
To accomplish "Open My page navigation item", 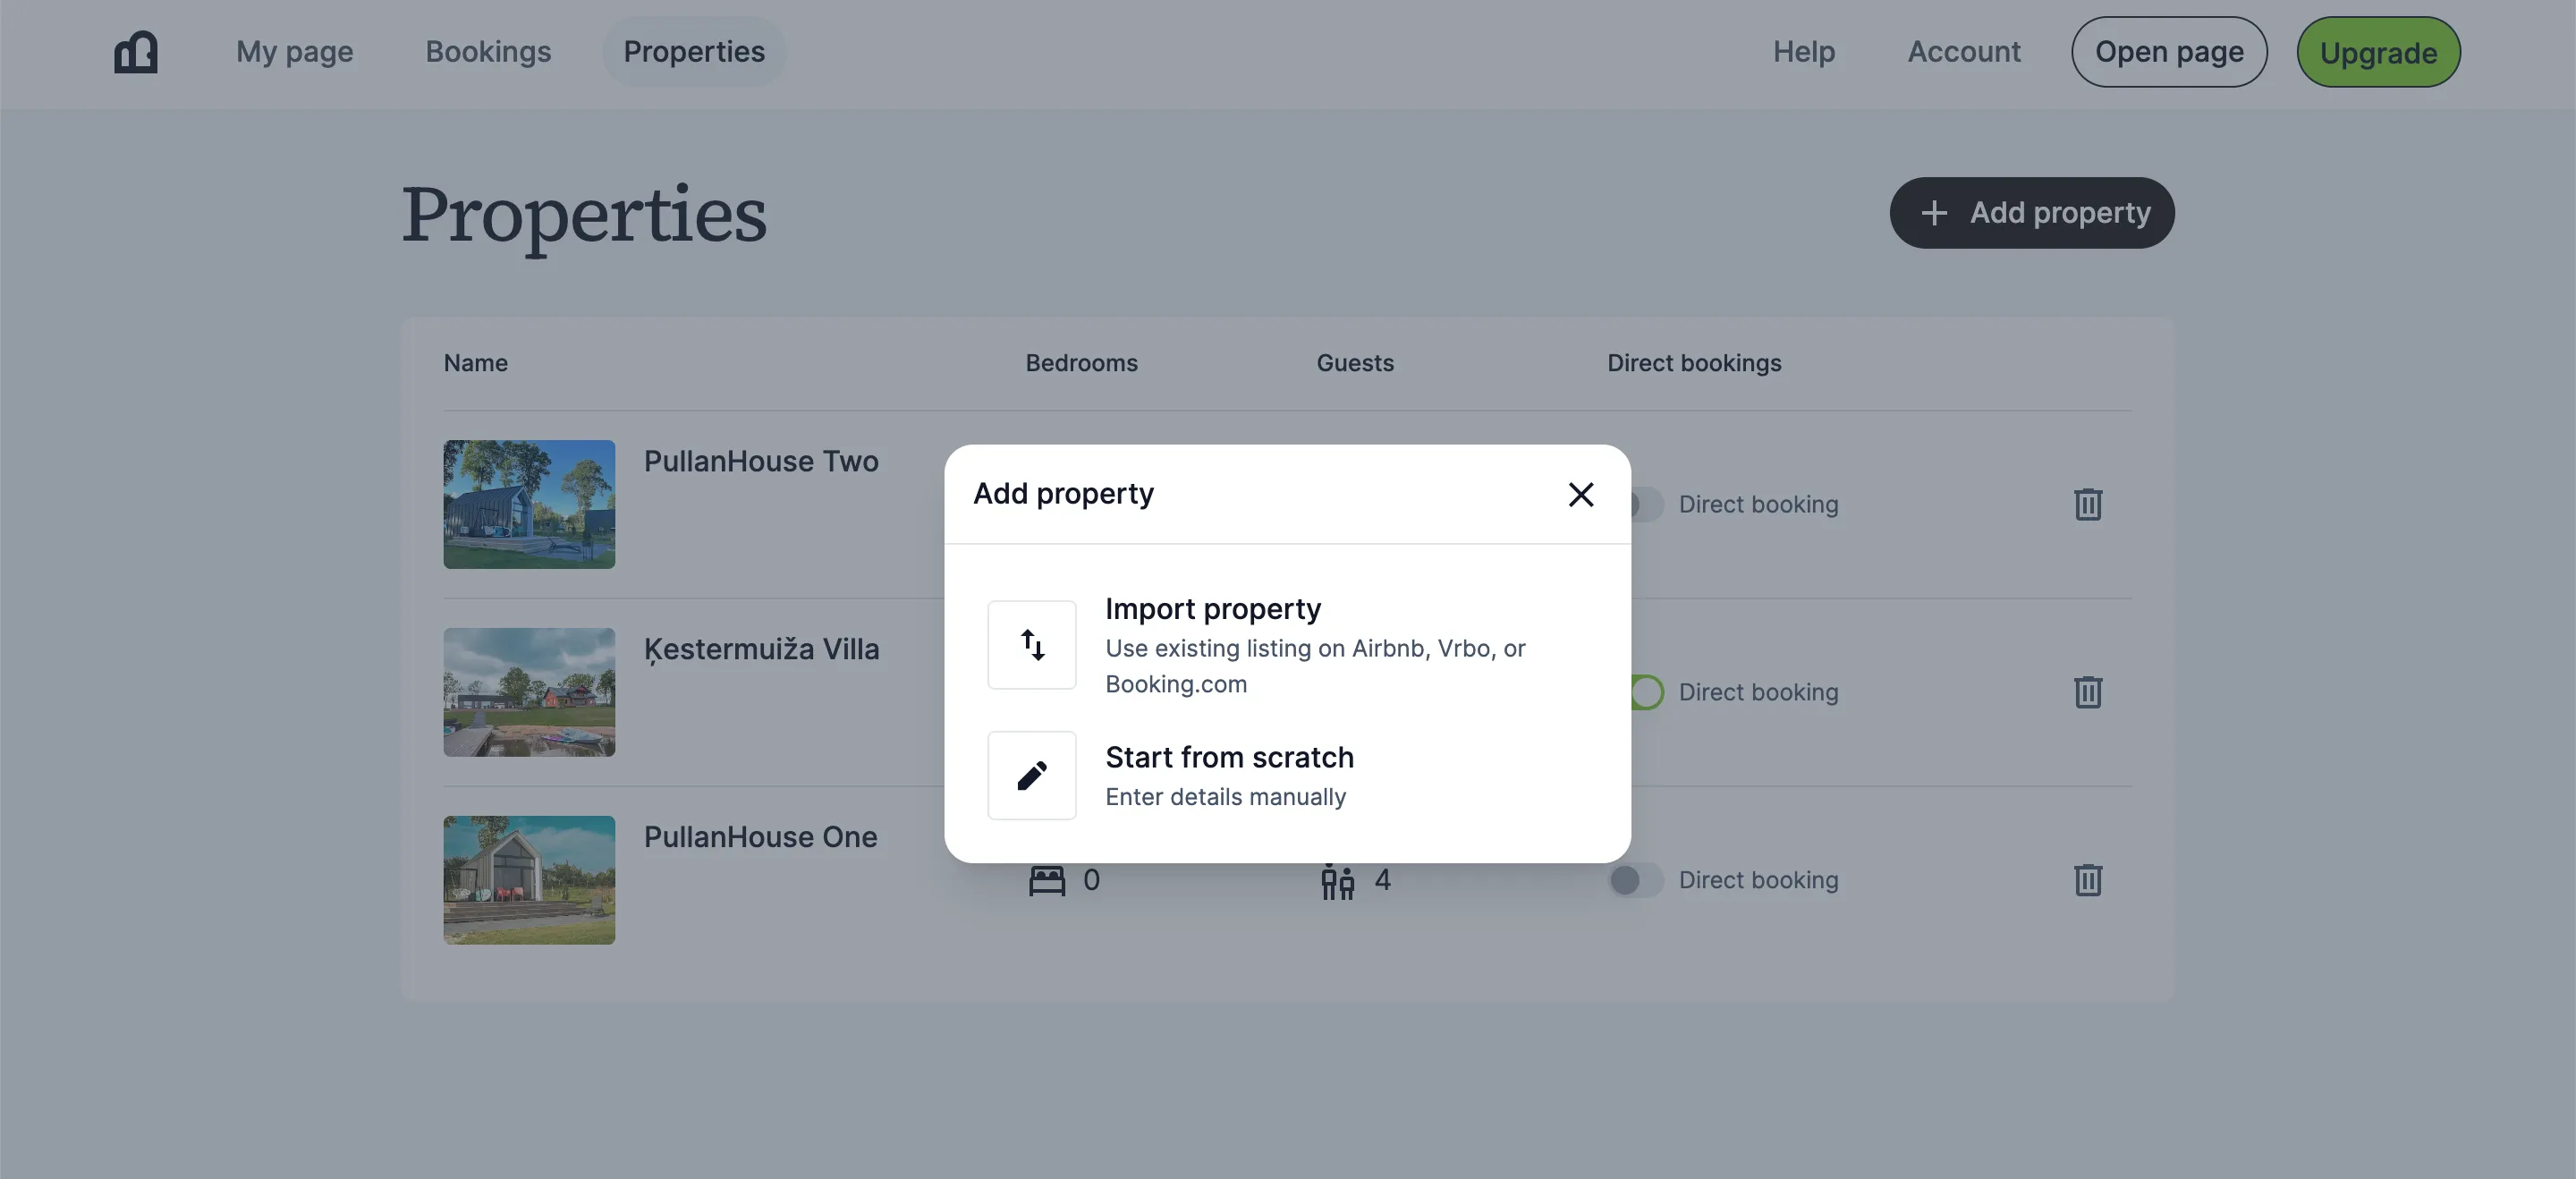I will [x=294, y=52].
